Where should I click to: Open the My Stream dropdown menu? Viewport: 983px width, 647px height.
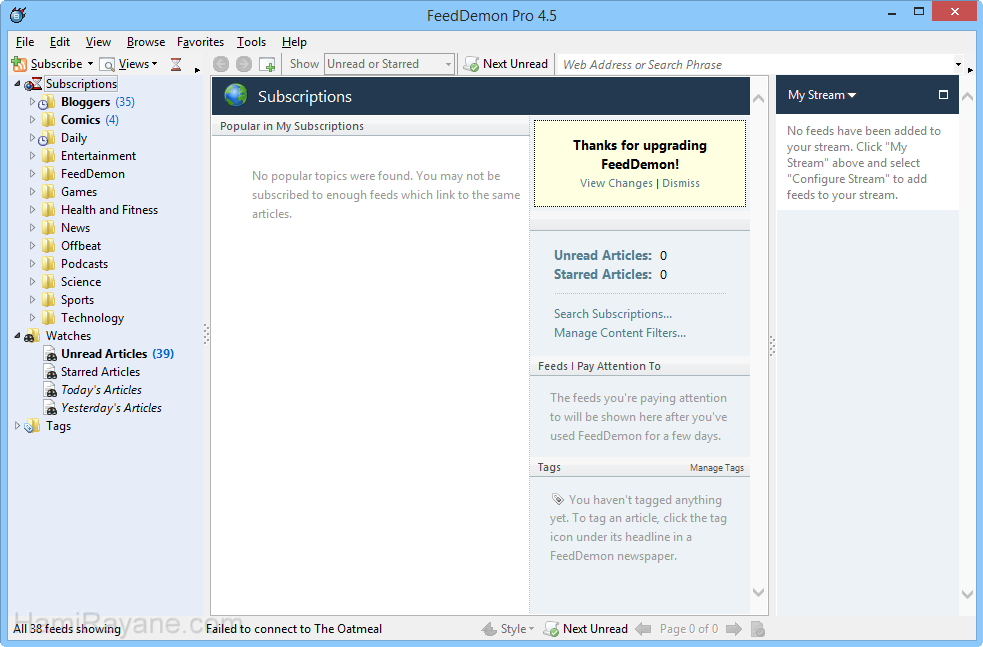pos(822,95)
